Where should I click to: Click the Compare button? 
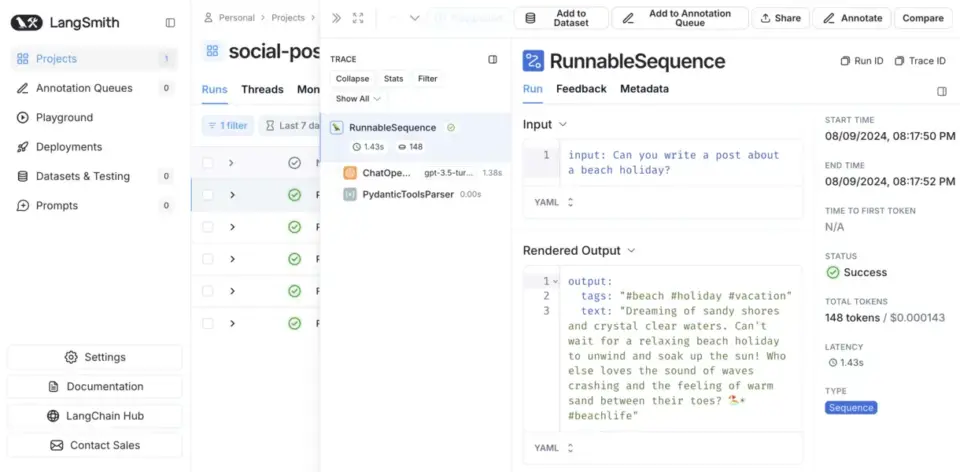pos(923,18)
